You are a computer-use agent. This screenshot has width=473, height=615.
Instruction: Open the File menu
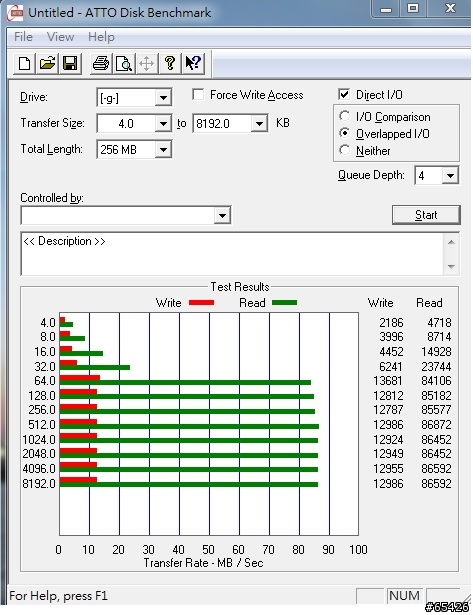point(23,37)
